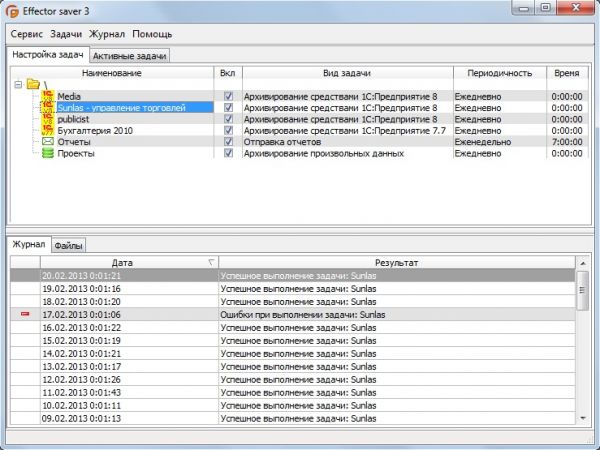Select journal entry 20.02.2013 0:01:21

[293, 276]
